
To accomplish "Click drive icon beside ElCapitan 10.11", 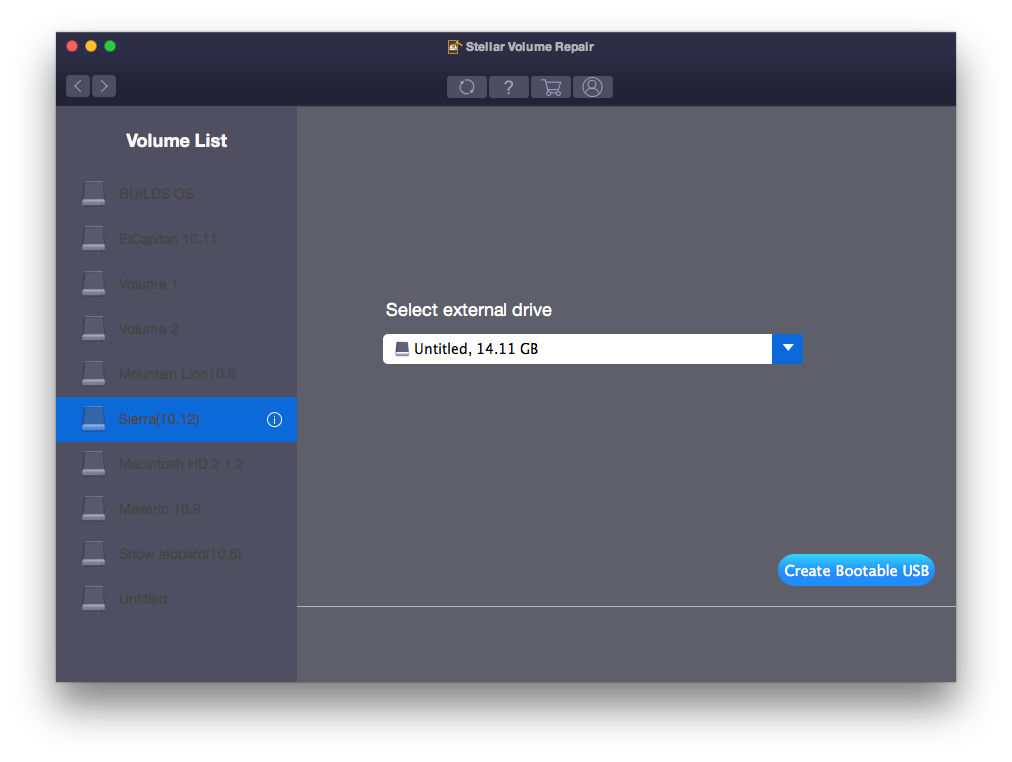I will pos(94,239).
